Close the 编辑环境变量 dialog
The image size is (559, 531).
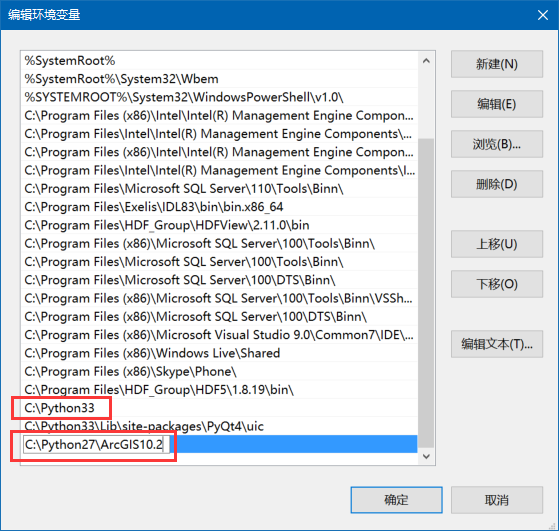tap(543, 15)
